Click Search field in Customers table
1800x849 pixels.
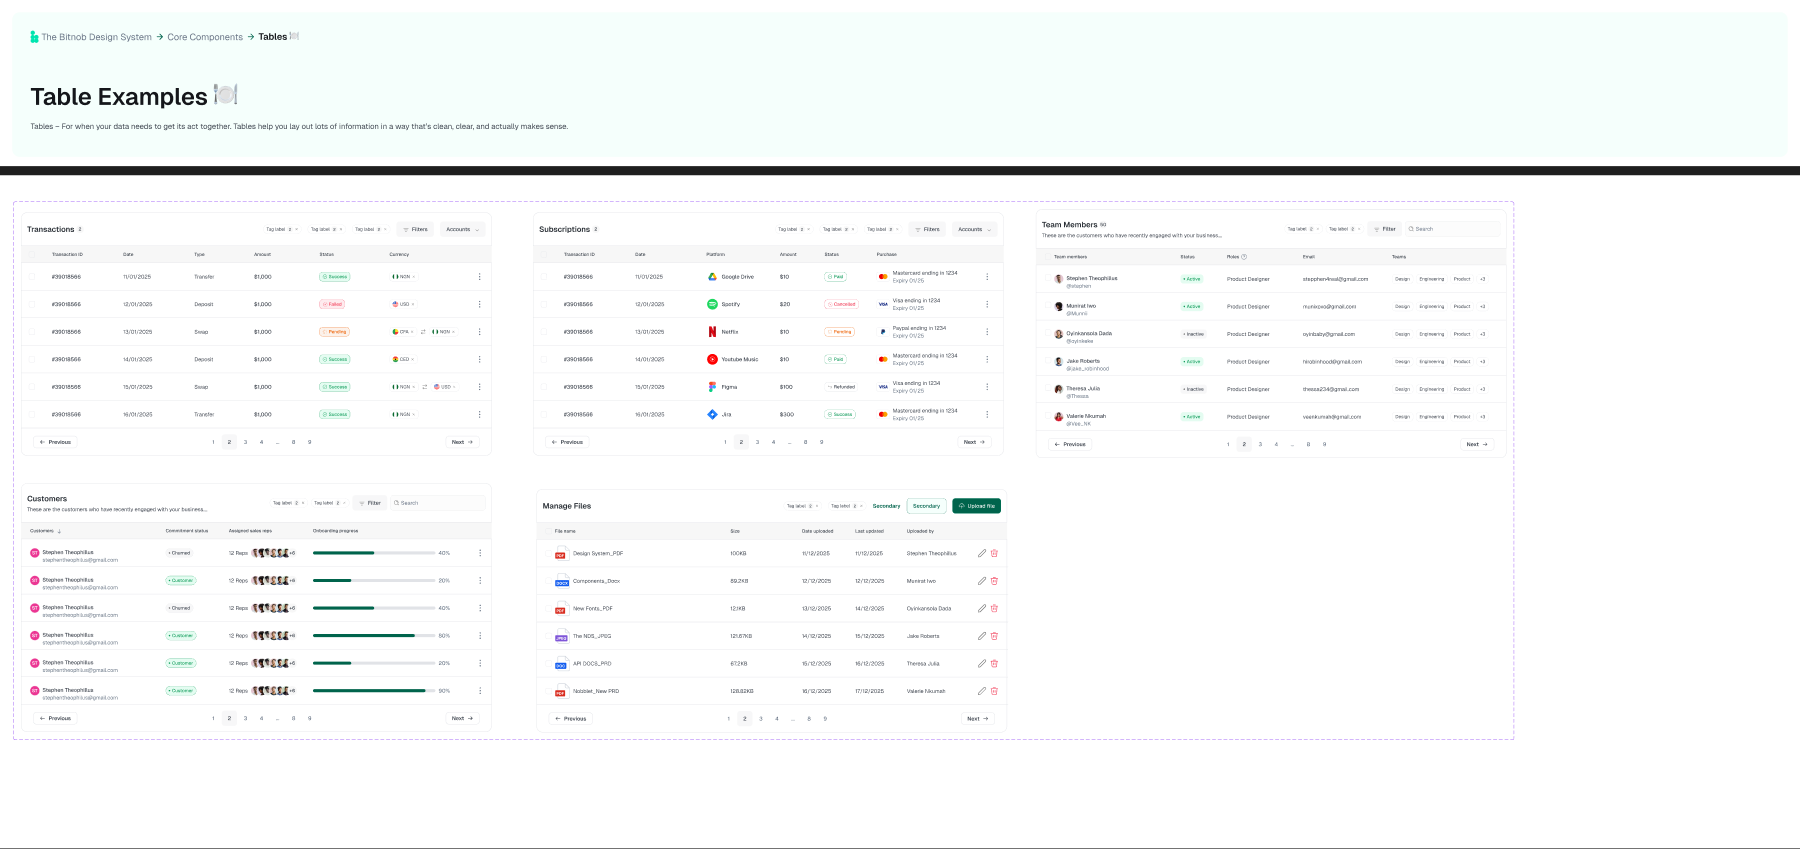click(x=438, y=503)
